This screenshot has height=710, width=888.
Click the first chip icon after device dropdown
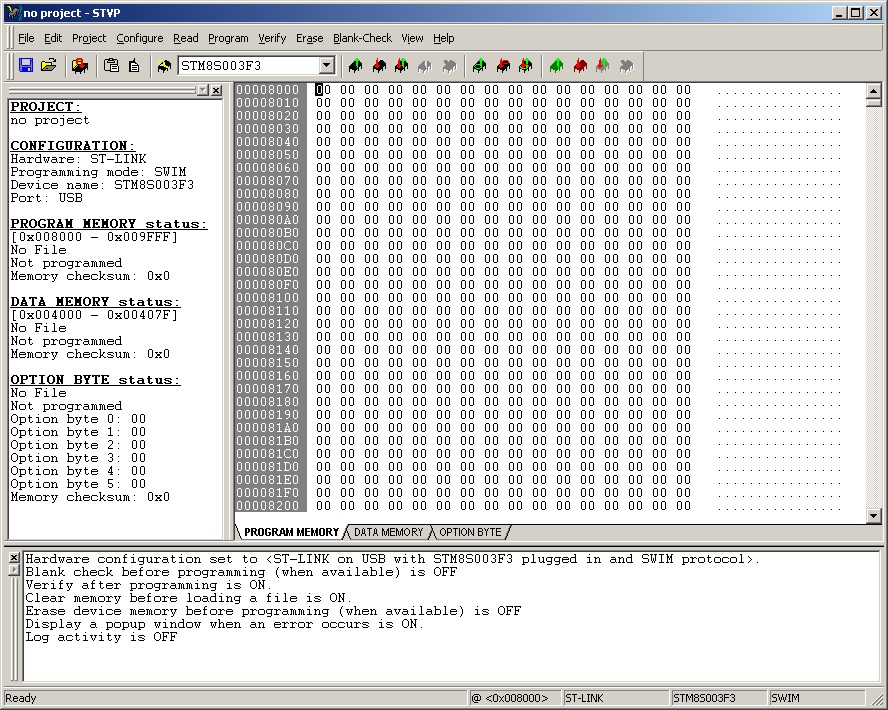pyautogui.click(x=355, y=66)
